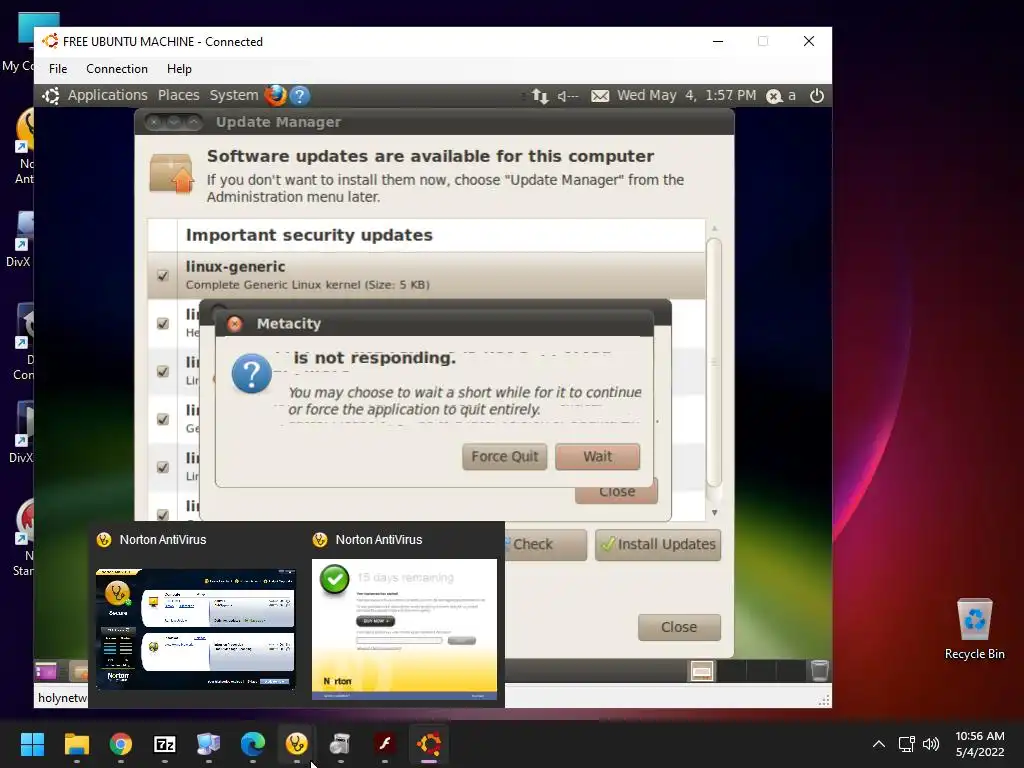Select the Ubuntu remote viewer taskbar icon
The height and width of the screenshot is (768, 1024).
tap(429, 744)
